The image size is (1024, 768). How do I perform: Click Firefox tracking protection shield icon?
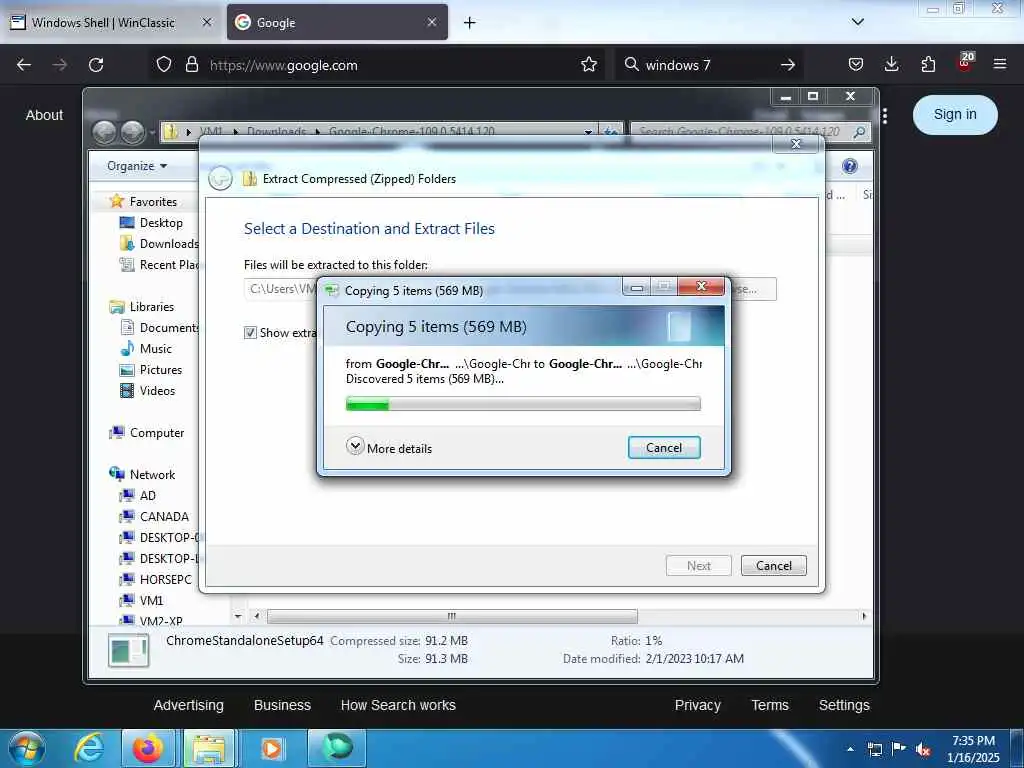click(x=164, y=65)
